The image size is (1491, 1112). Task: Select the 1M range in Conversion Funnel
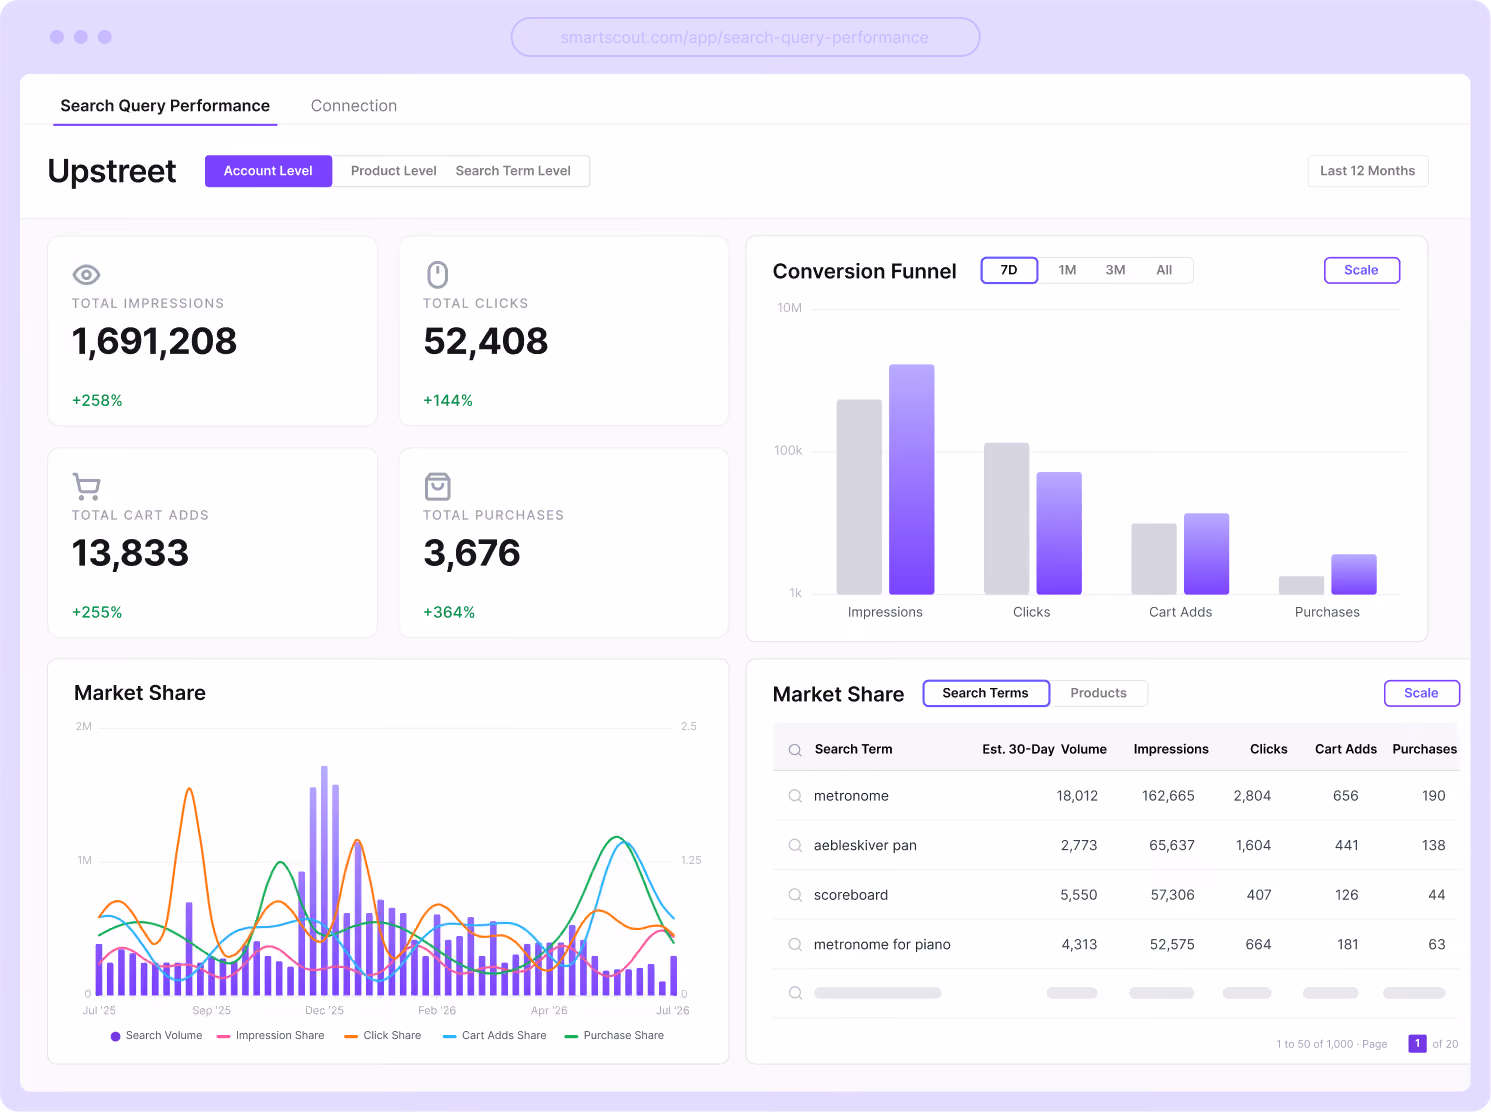point(1067,270)
